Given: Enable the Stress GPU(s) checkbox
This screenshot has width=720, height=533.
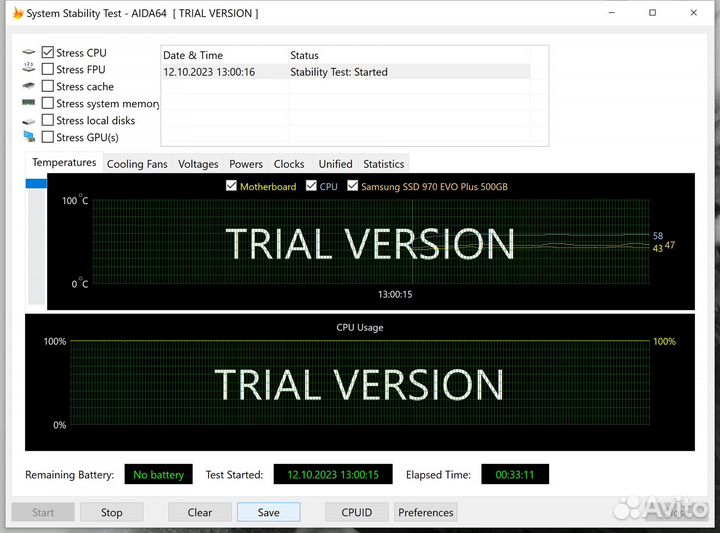Looking at the screenshot, I should (48, 137).
